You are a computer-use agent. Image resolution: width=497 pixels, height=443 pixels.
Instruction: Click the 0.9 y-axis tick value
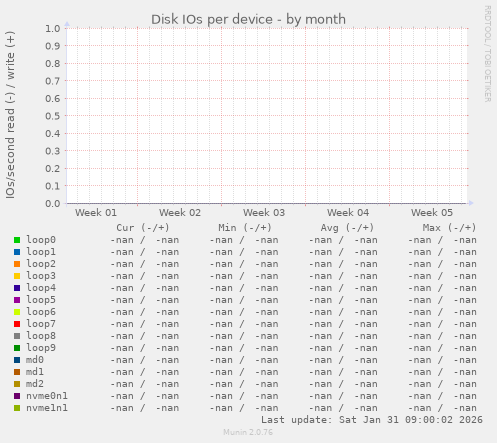[53, 46]
